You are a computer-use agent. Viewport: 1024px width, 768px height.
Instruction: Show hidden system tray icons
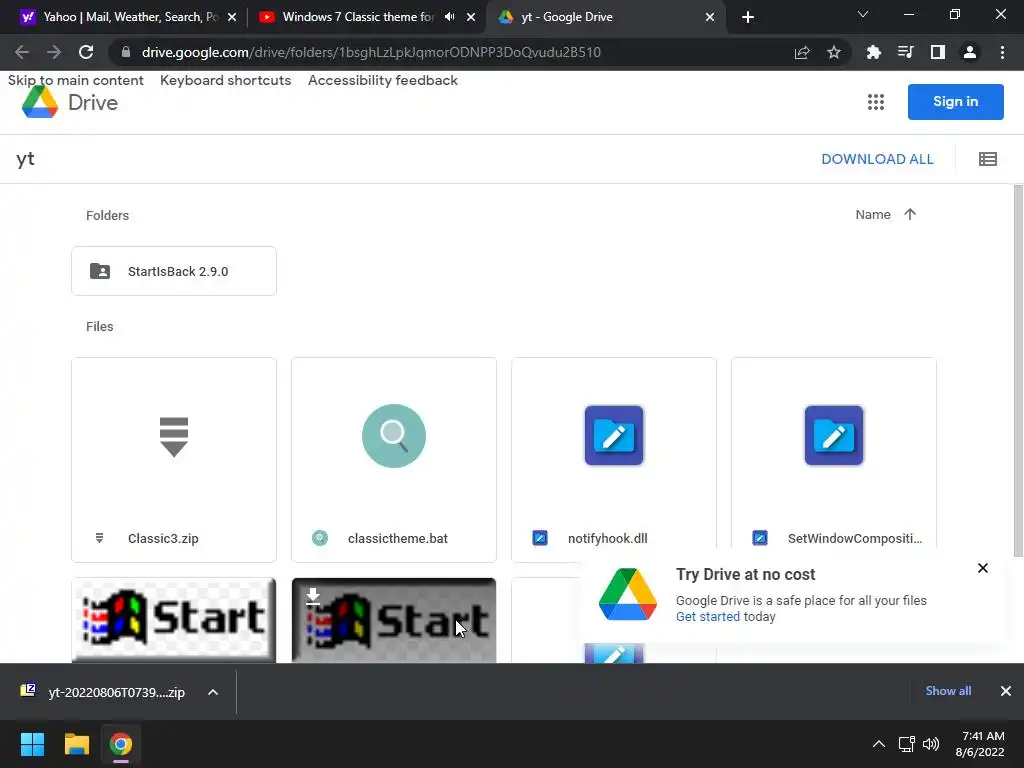pyautogui.click(x=879, y=744)
